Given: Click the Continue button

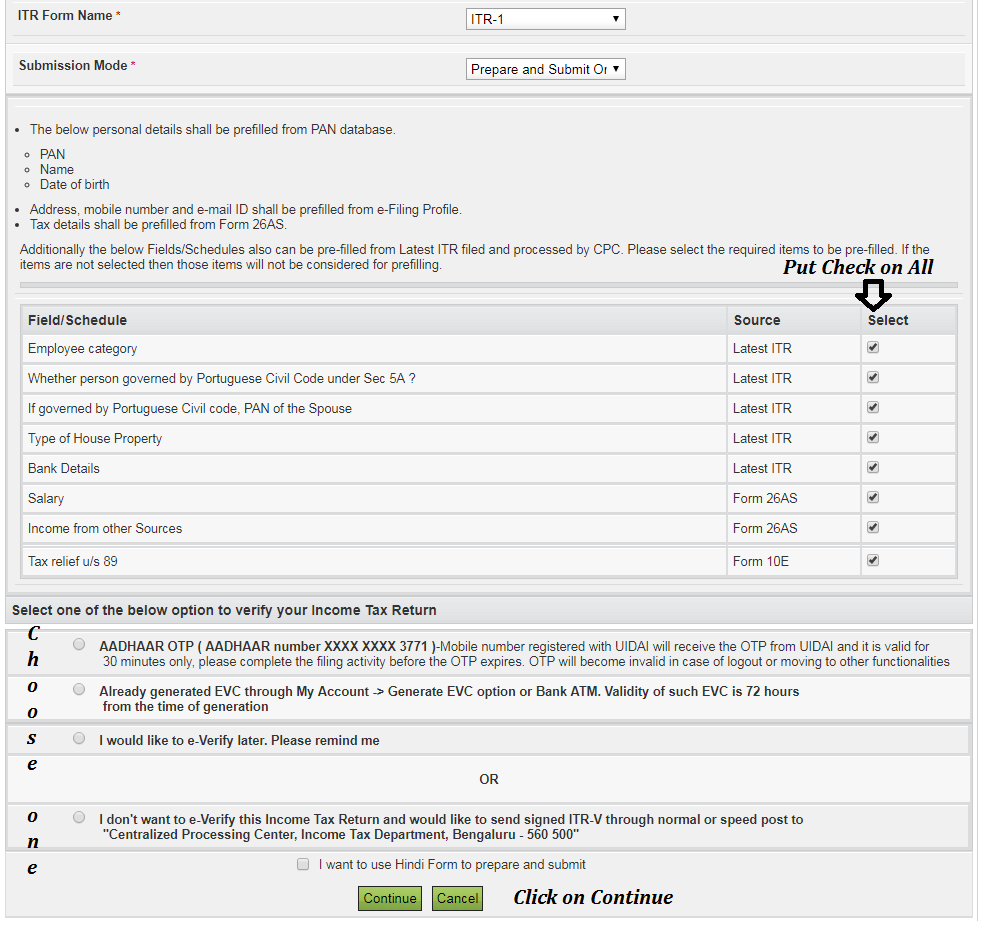Looking at the screenshot, I should click(x=389, y=898).
